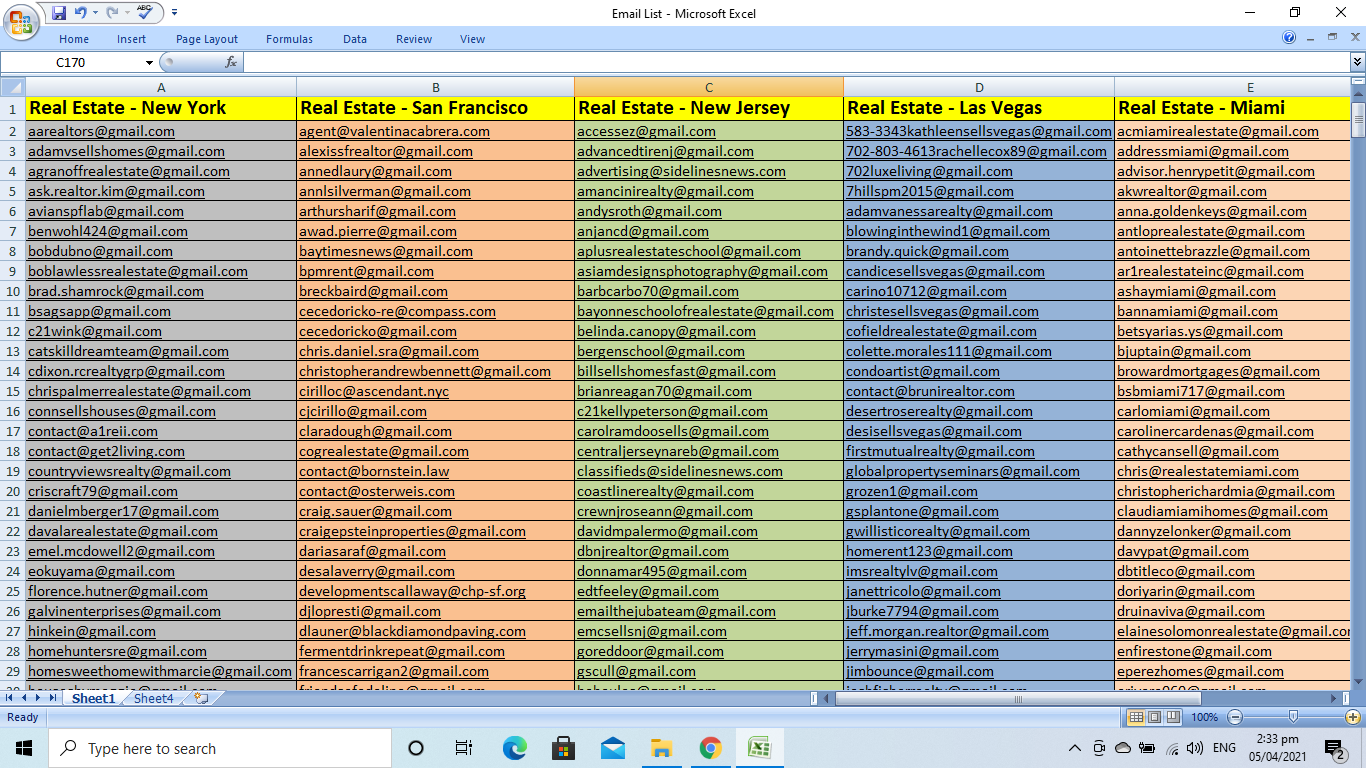
Task: Click the zoom slider handle
Action: click(1294, 717)
